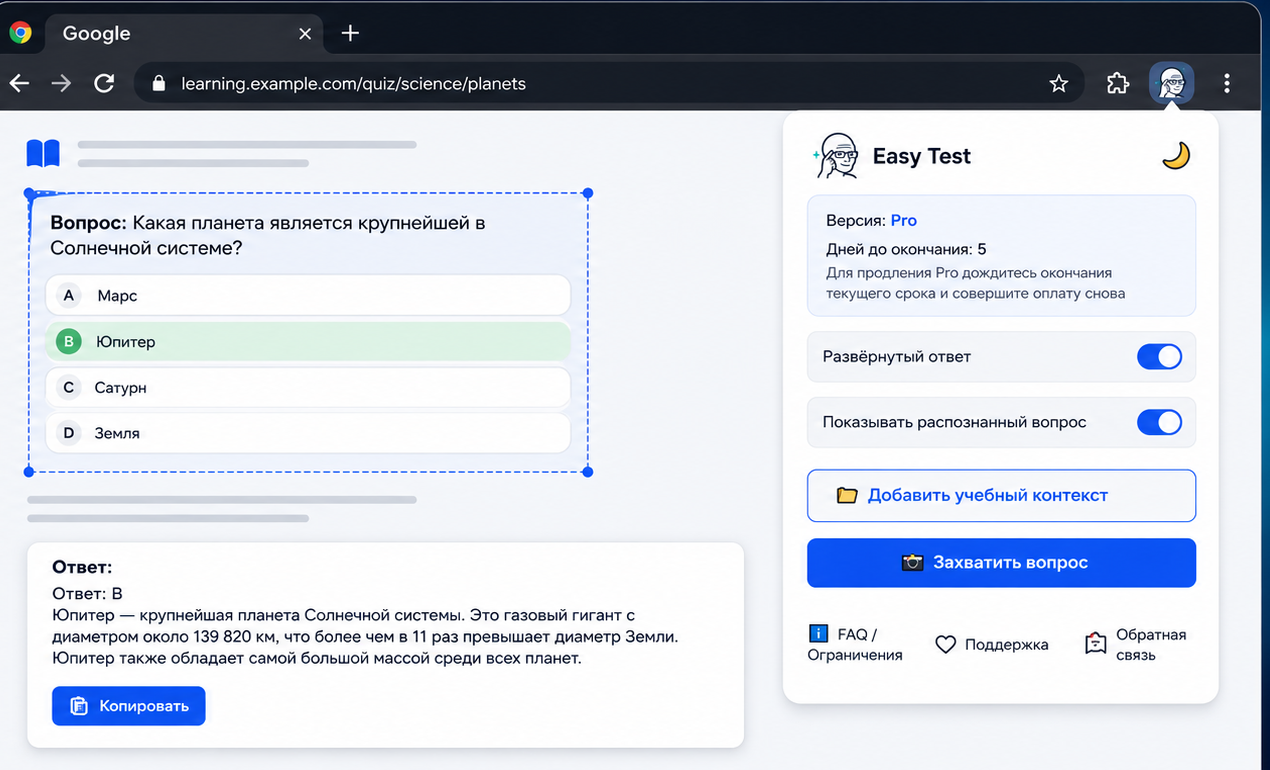Image resolution: width=1270 pixels, height=770 pixels.
Task: Click the Поддержка heart link
Action: 991,645
